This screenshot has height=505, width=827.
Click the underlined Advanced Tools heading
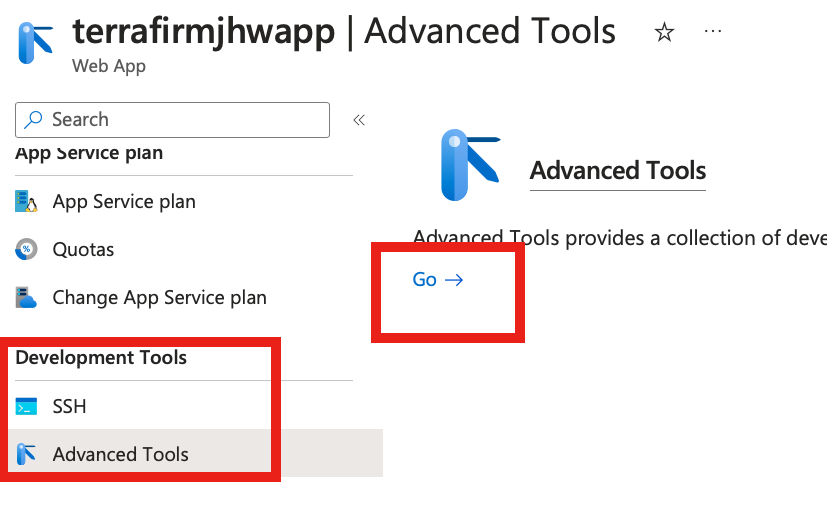tap(617, 170)
